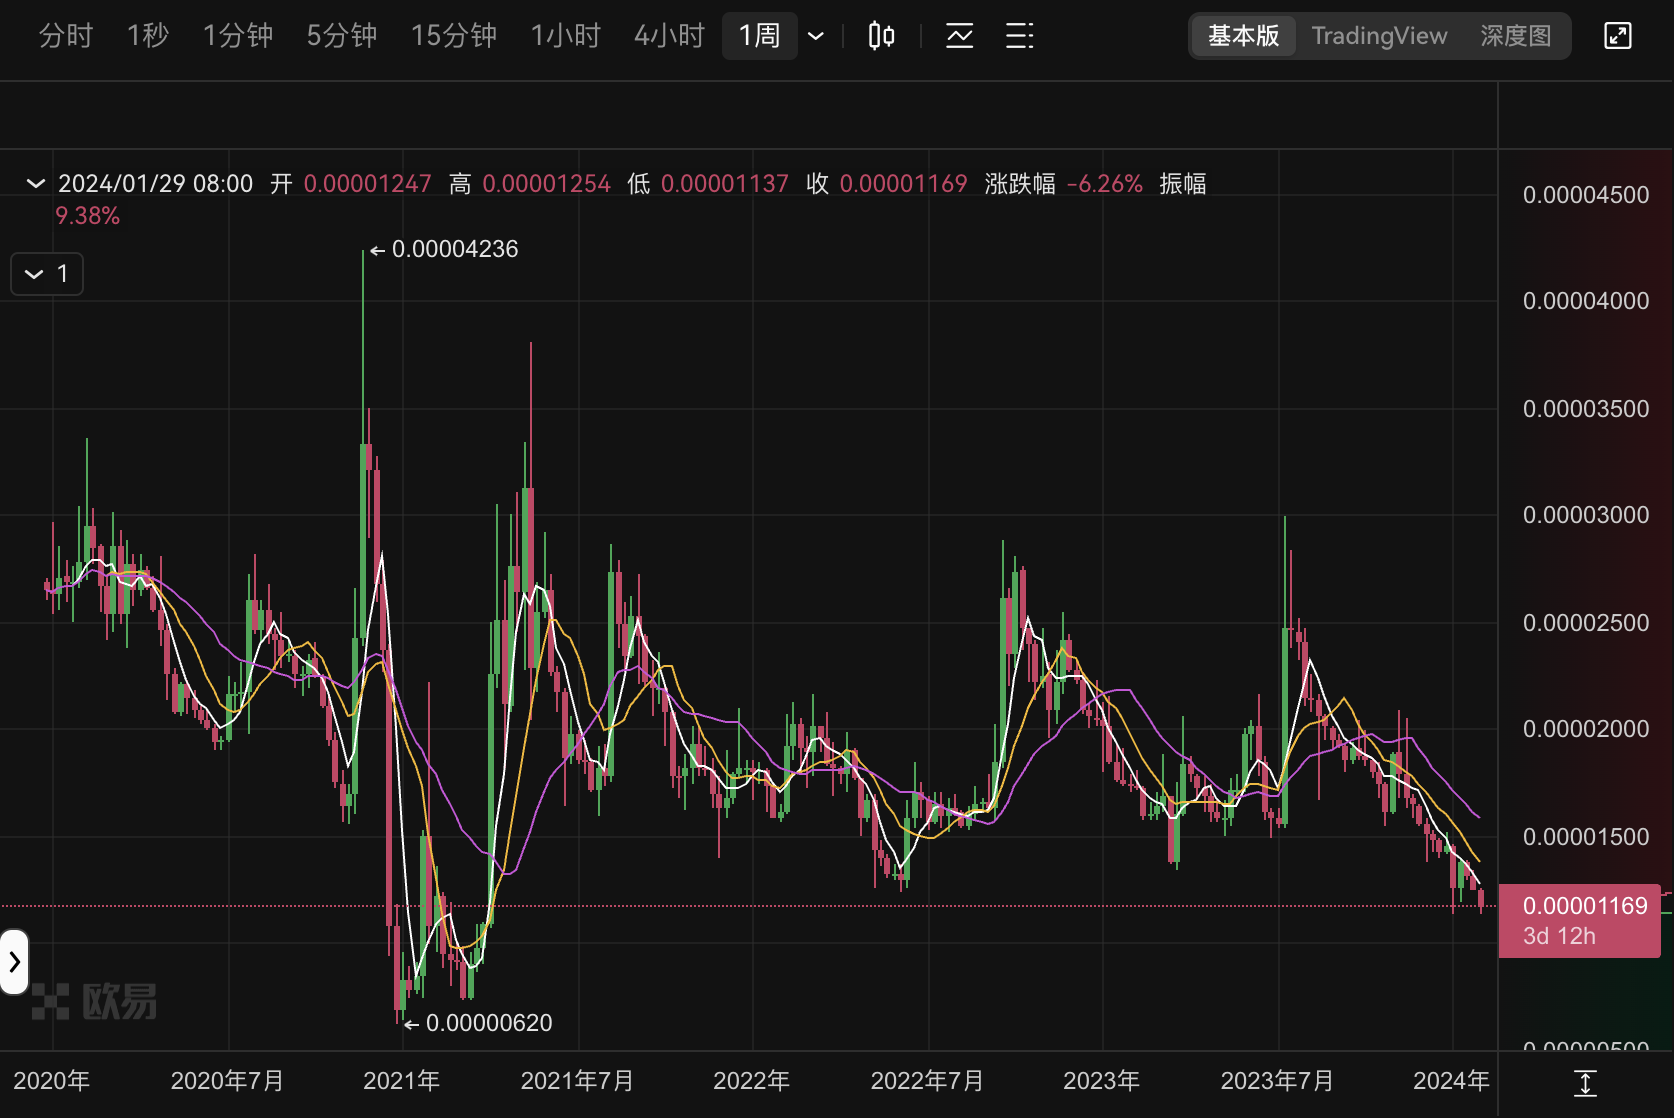1674x1118 pixels.
Task: Select the 1小时 interval
Action: tap(565, 36)
